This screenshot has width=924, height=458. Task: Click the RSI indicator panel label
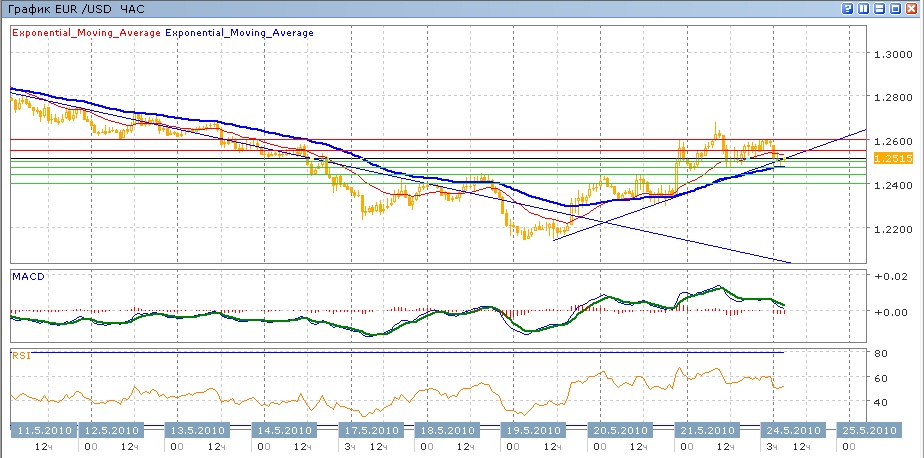(21, 354)
